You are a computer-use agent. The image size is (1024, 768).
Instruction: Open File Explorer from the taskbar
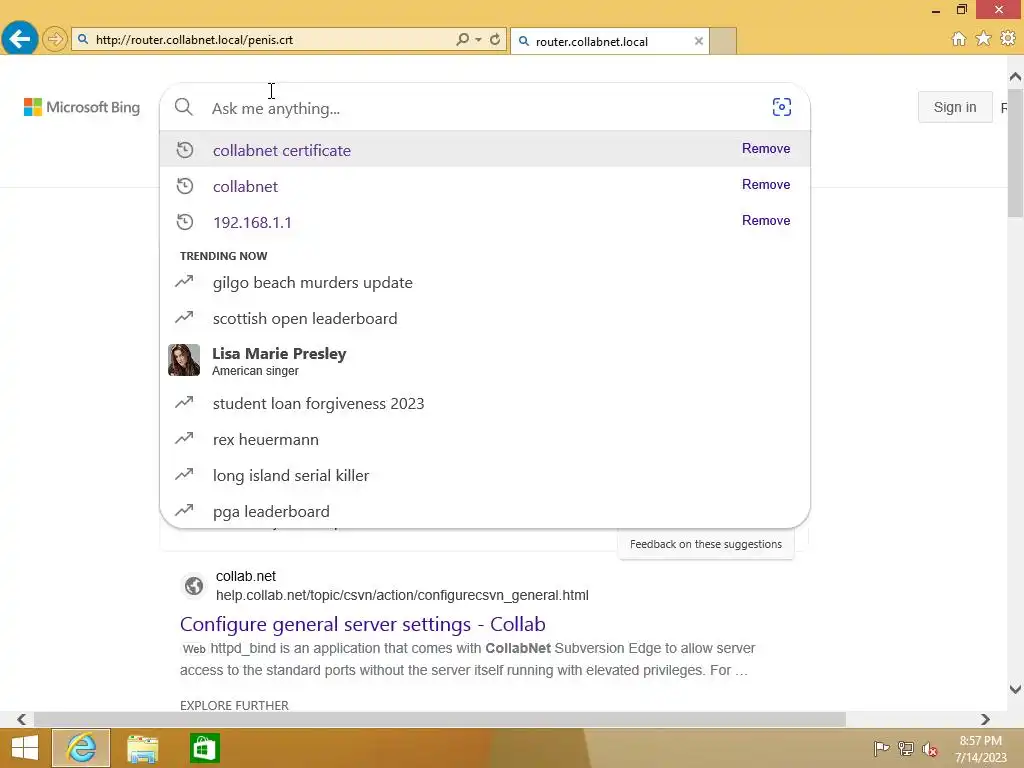click(x=142, y=748)
